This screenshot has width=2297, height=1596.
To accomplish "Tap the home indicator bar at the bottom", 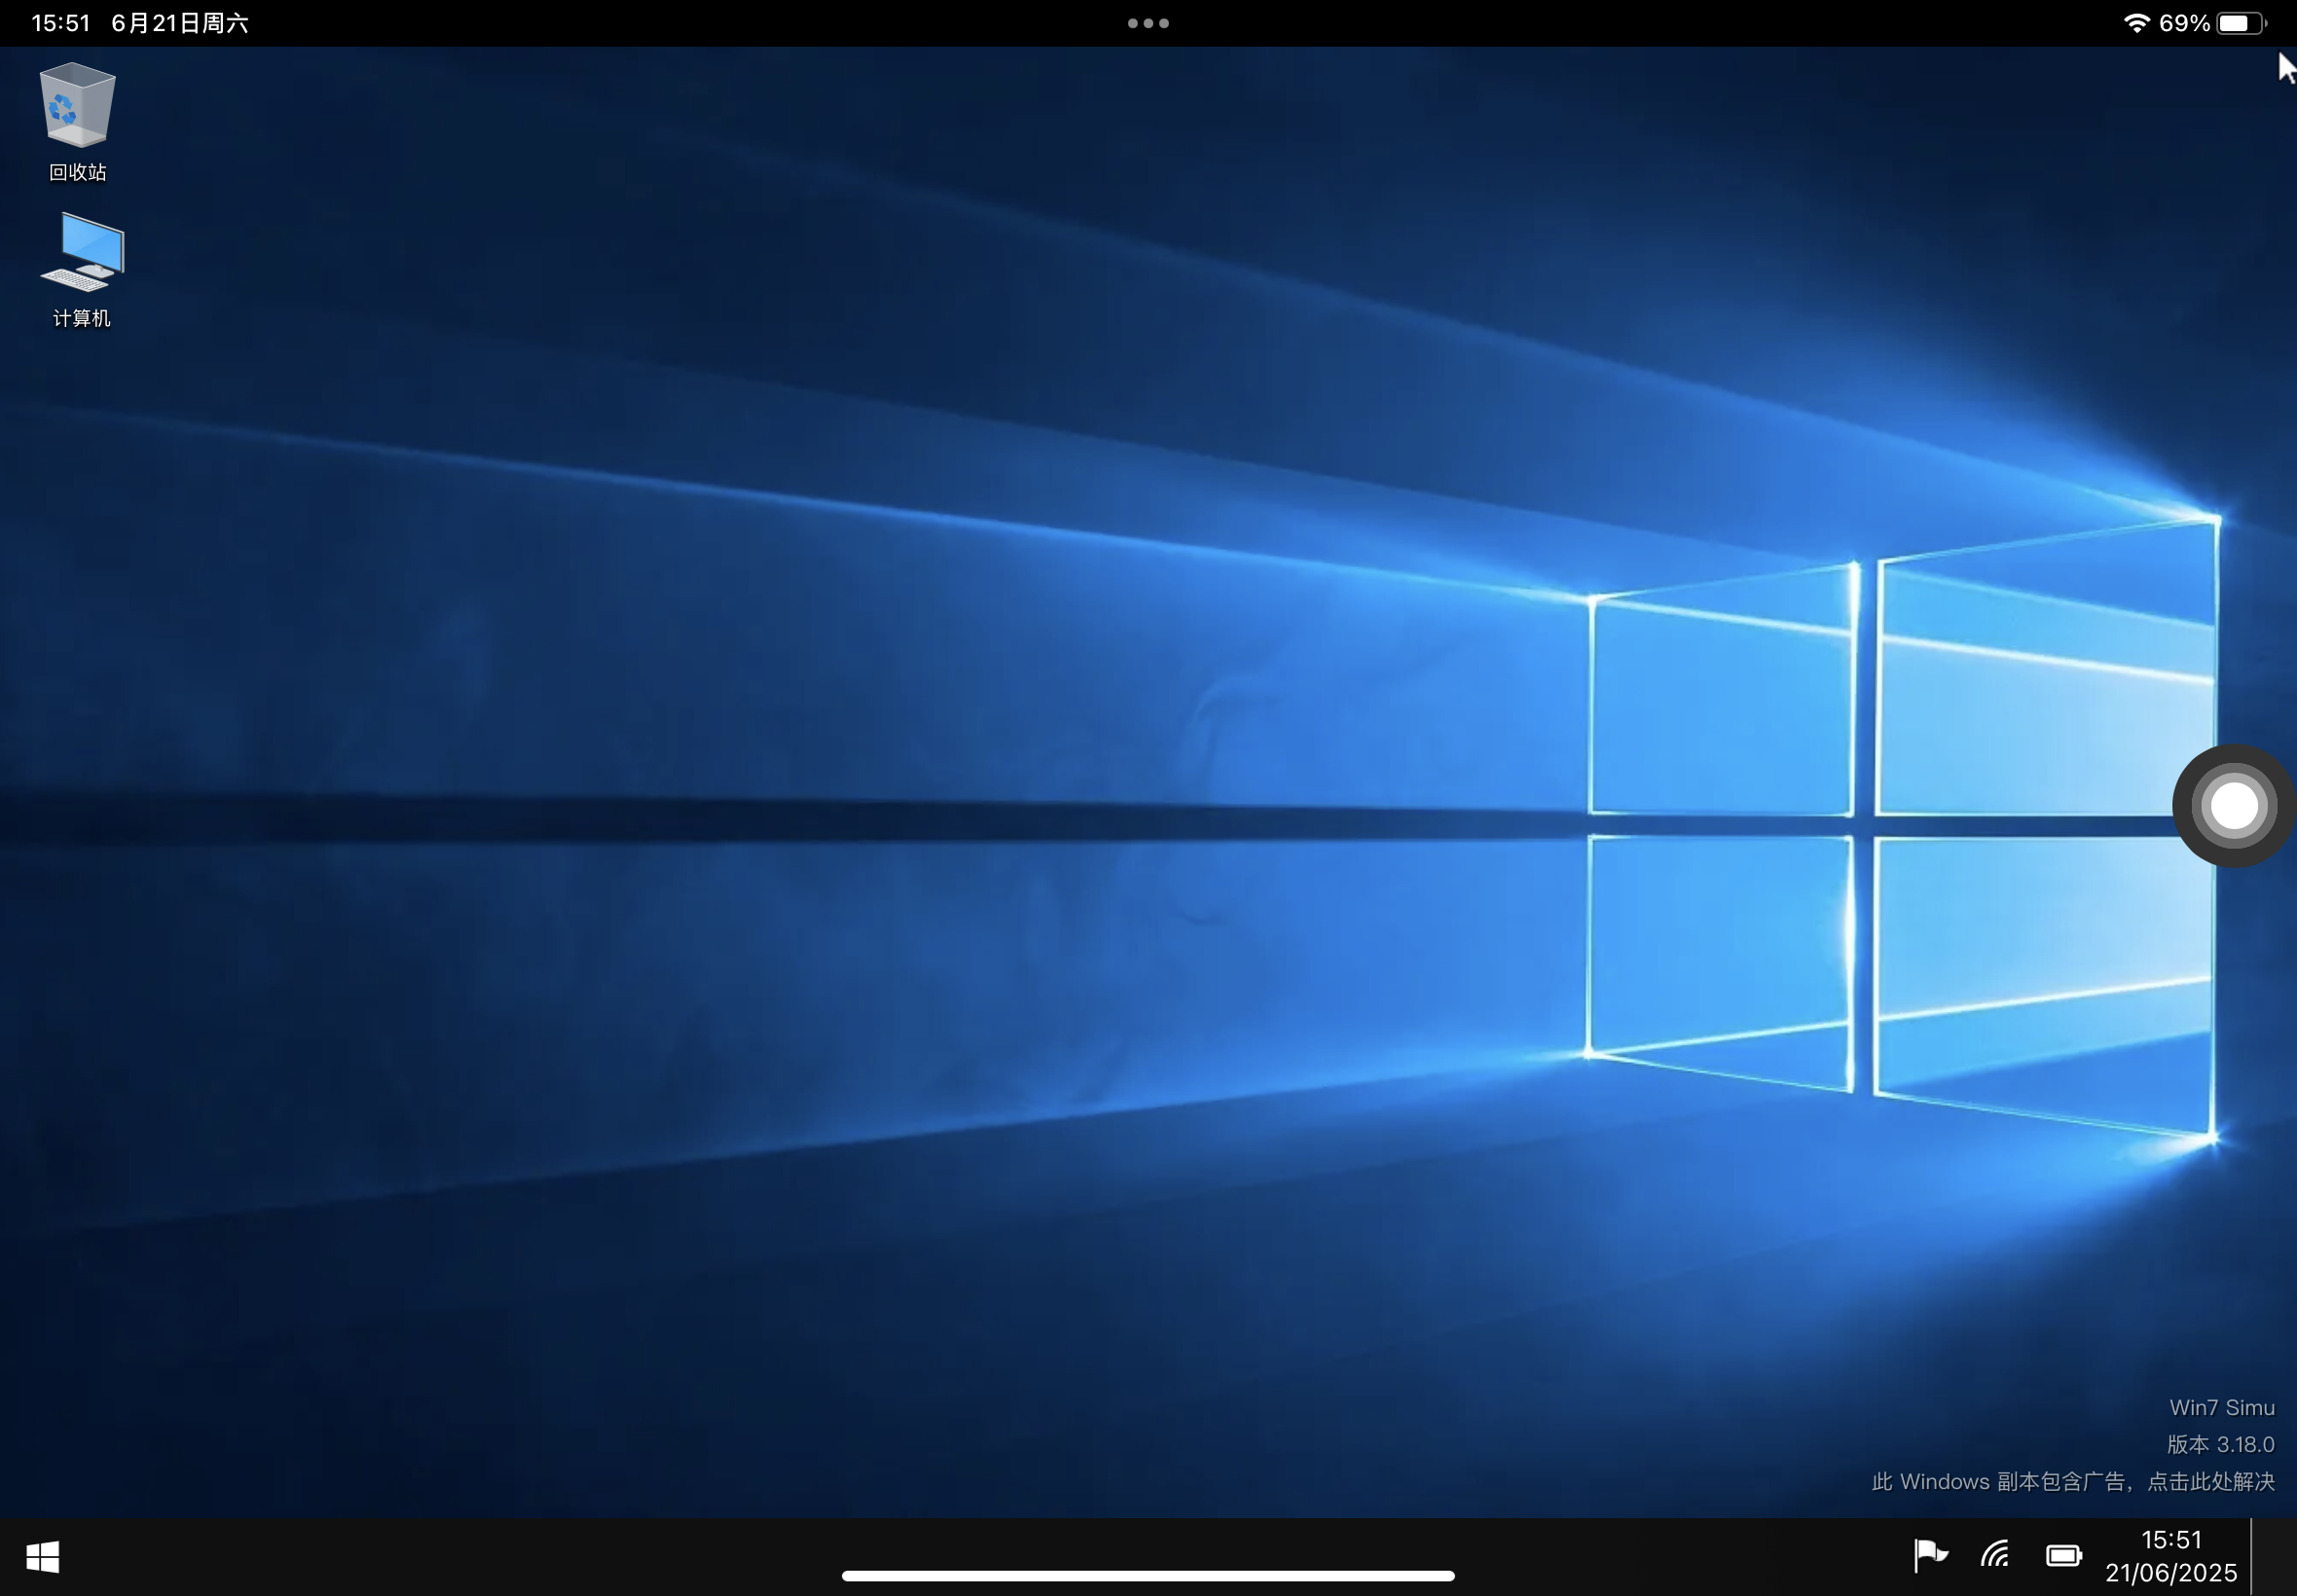I will 1148,1575.
